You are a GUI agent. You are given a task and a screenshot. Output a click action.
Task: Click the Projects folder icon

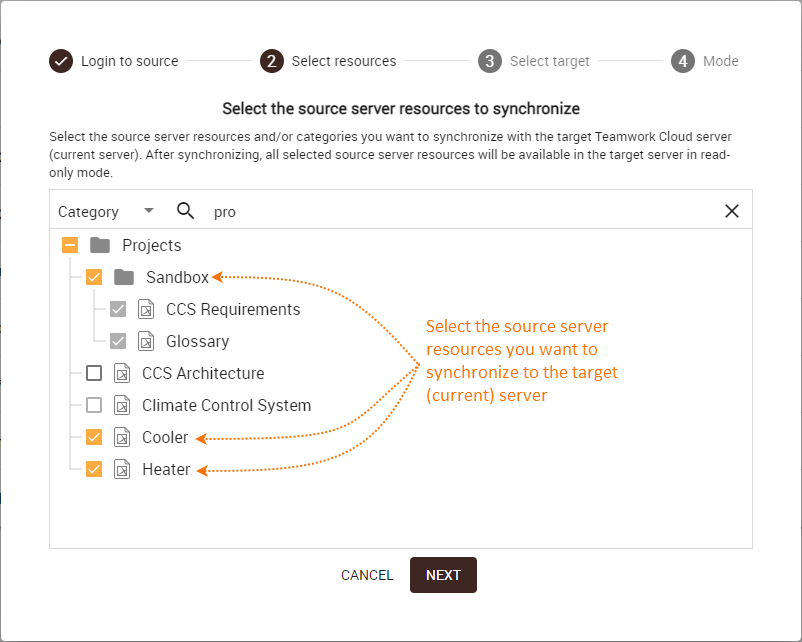point(99,245)
